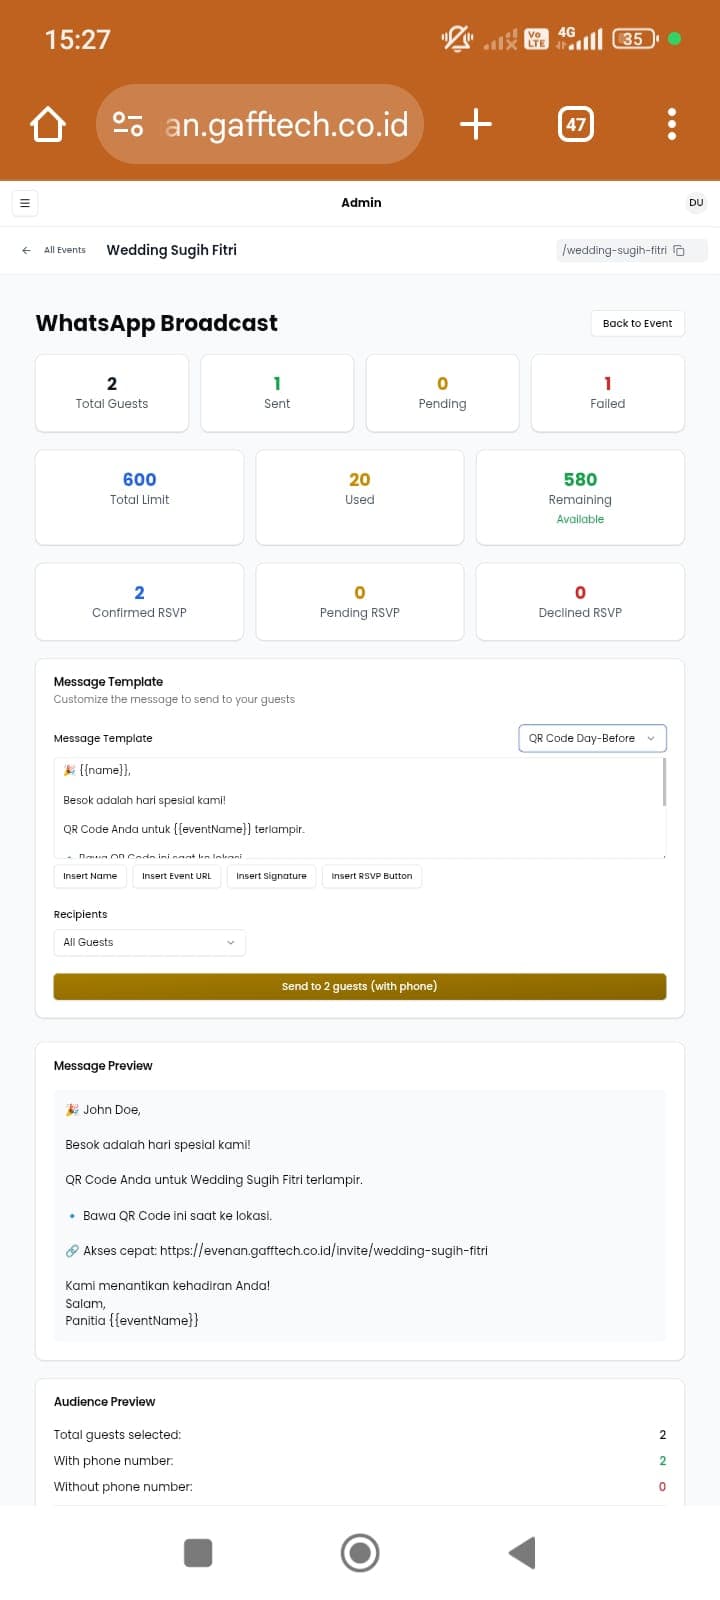Open a new browser tab with the plus icon

pyautogui.click(x=475, y=124)
